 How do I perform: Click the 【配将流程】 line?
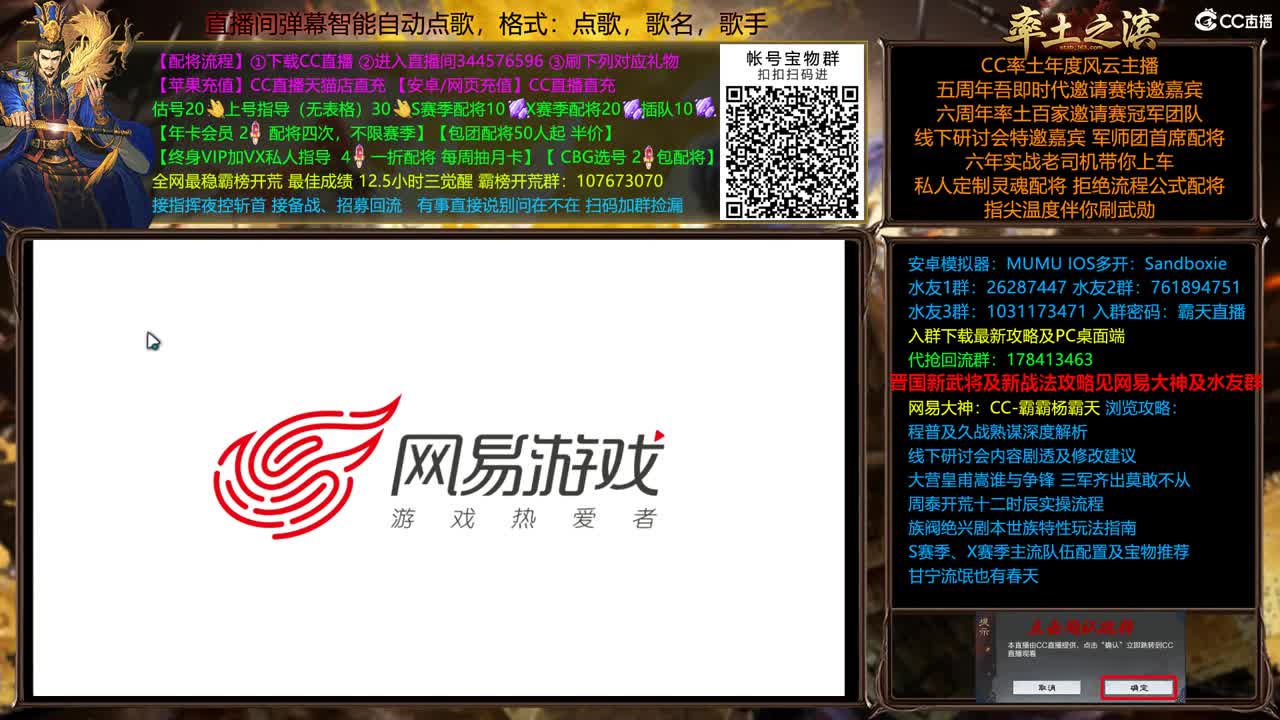tap(417, 61)
